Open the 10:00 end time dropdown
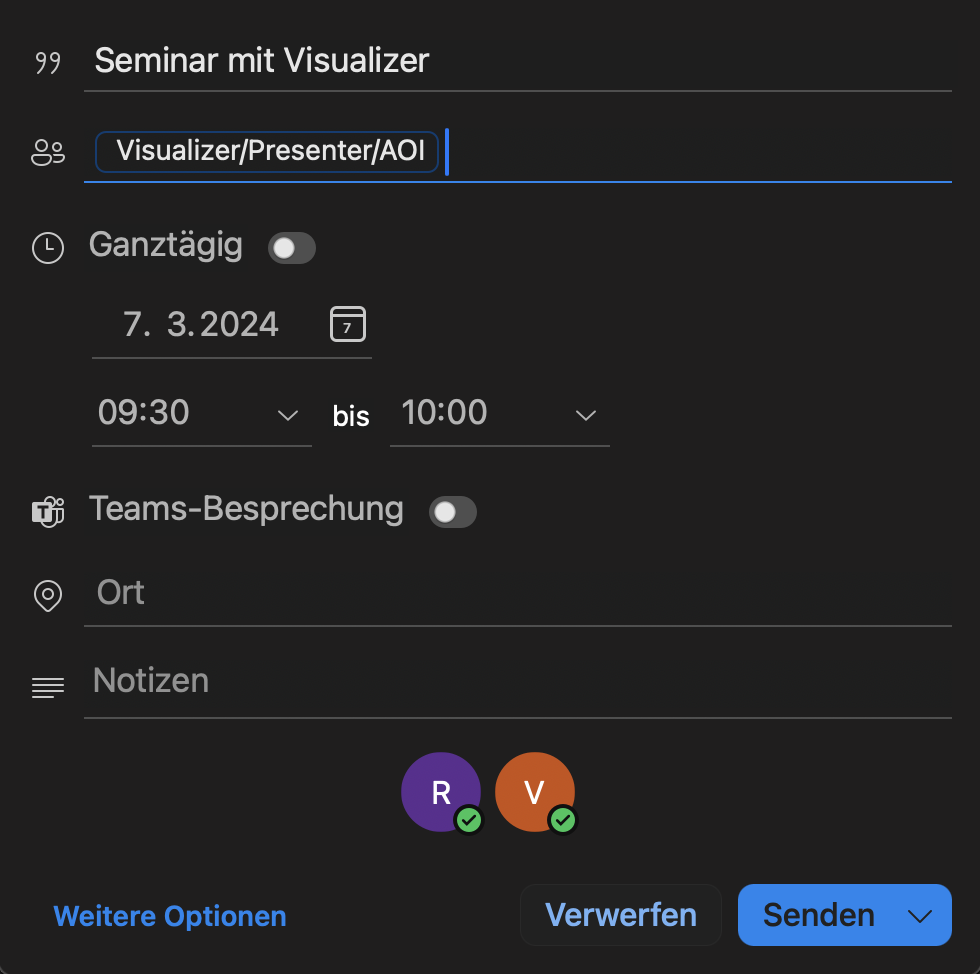 pos(585,413)
